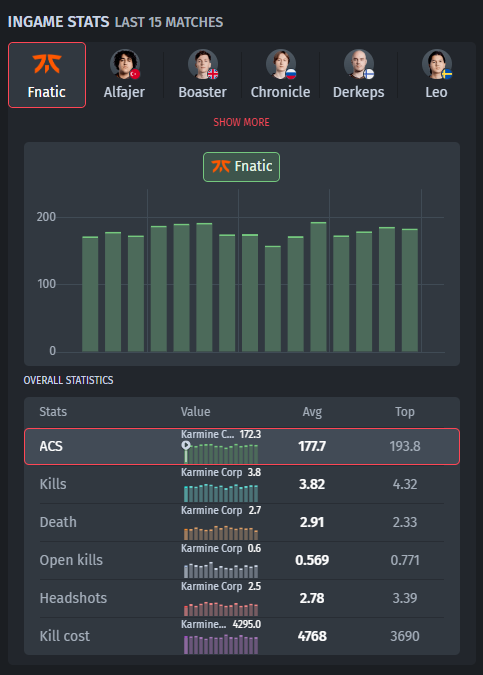Click the 'Karmine Corp 2.7' label
This screenshot has height=675, width=483.
(x=221, y=510)
